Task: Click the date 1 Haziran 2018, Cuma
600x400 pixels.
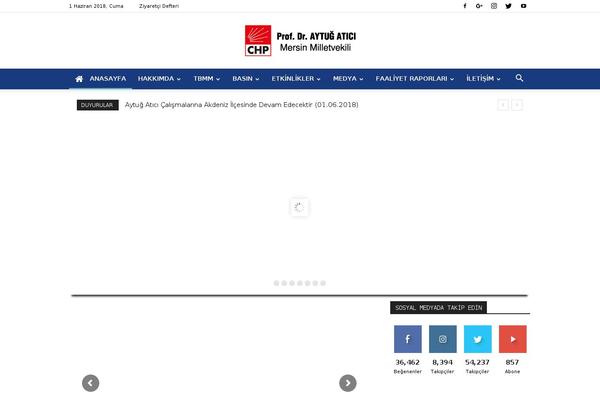Action: click(96, 6)
